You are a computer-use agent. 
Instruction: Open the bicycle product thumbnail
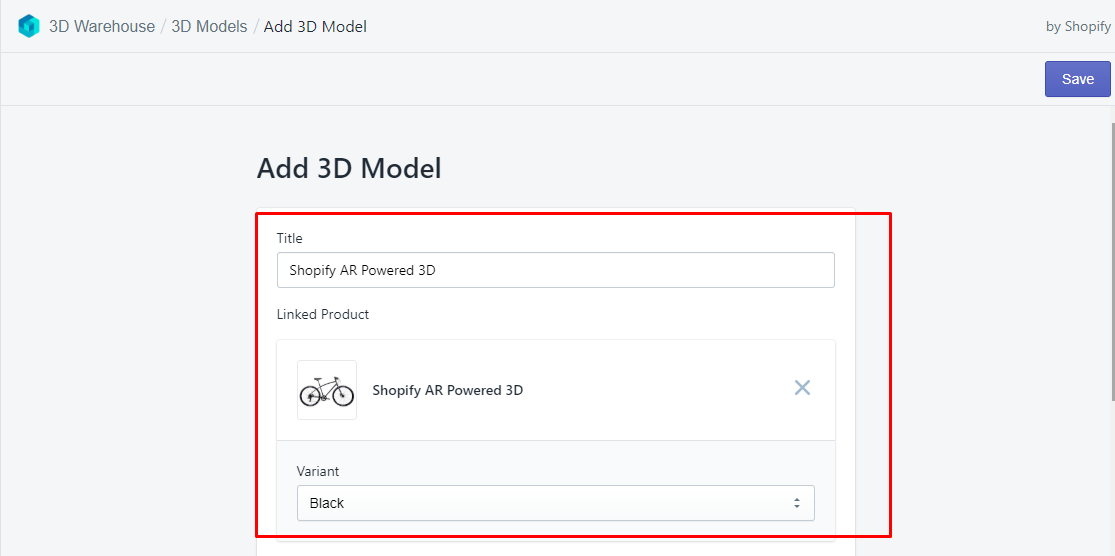coord(327,390)
